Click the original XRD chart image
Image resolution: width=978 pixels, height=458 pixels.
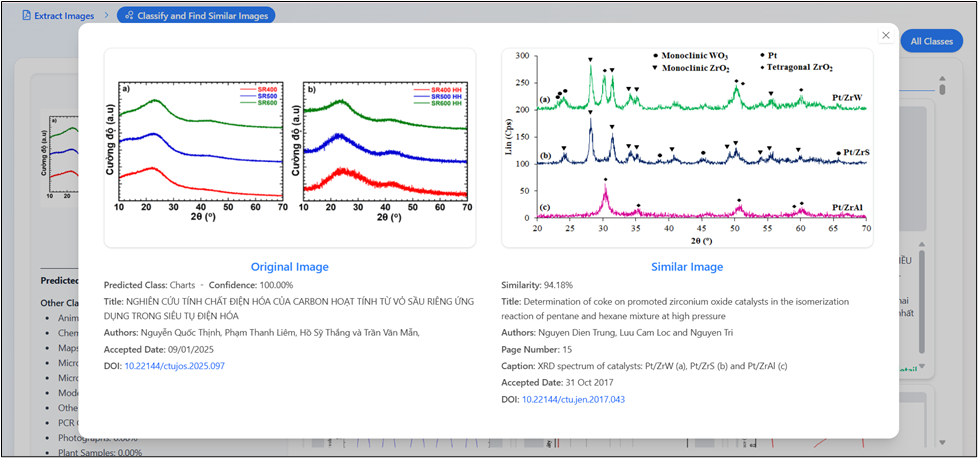pos(289,148)
